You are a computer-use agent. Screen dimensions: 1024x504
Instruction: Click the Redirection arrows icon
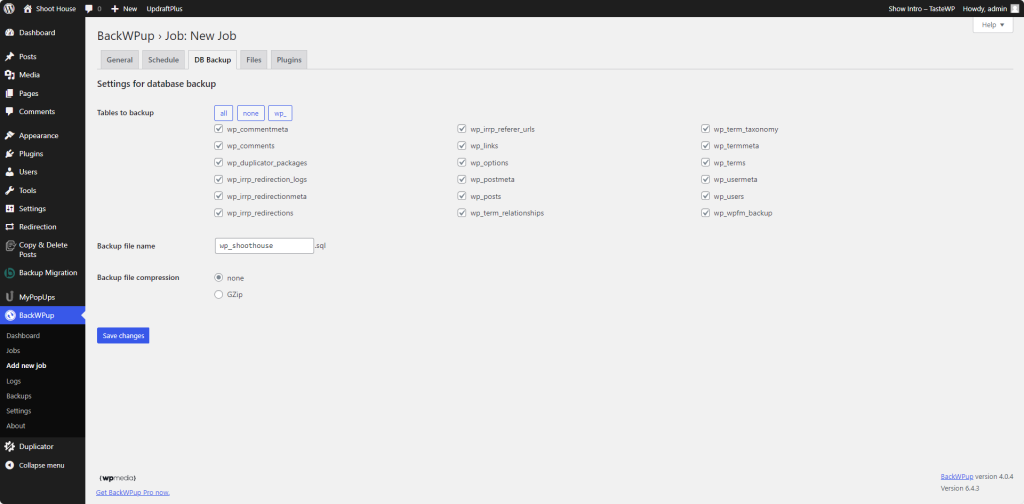[9, 227]
